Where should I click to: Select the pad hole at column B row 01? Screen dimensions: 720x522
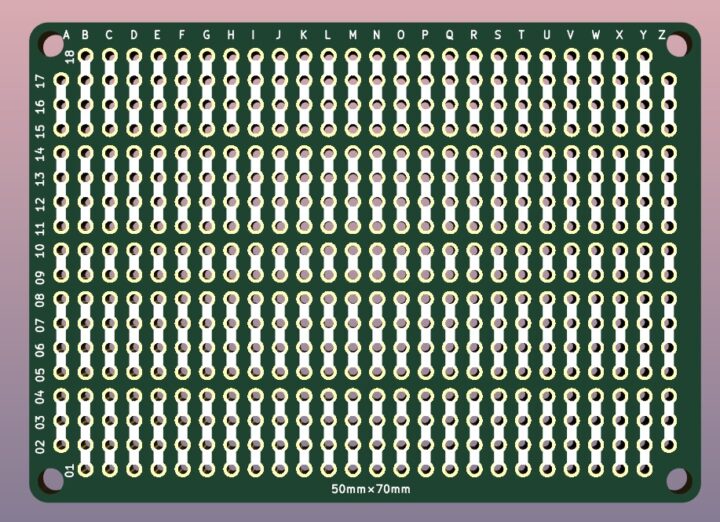[85, 468]
